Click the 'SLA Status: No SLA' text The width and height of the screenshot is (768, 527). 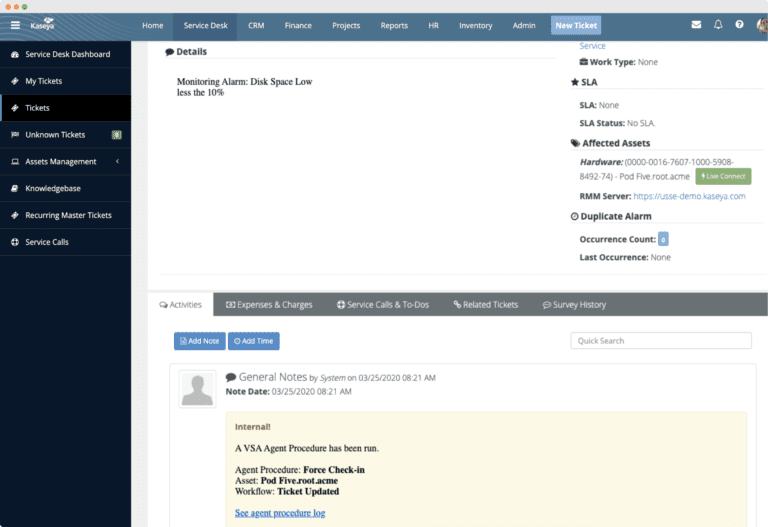[617, 123]
